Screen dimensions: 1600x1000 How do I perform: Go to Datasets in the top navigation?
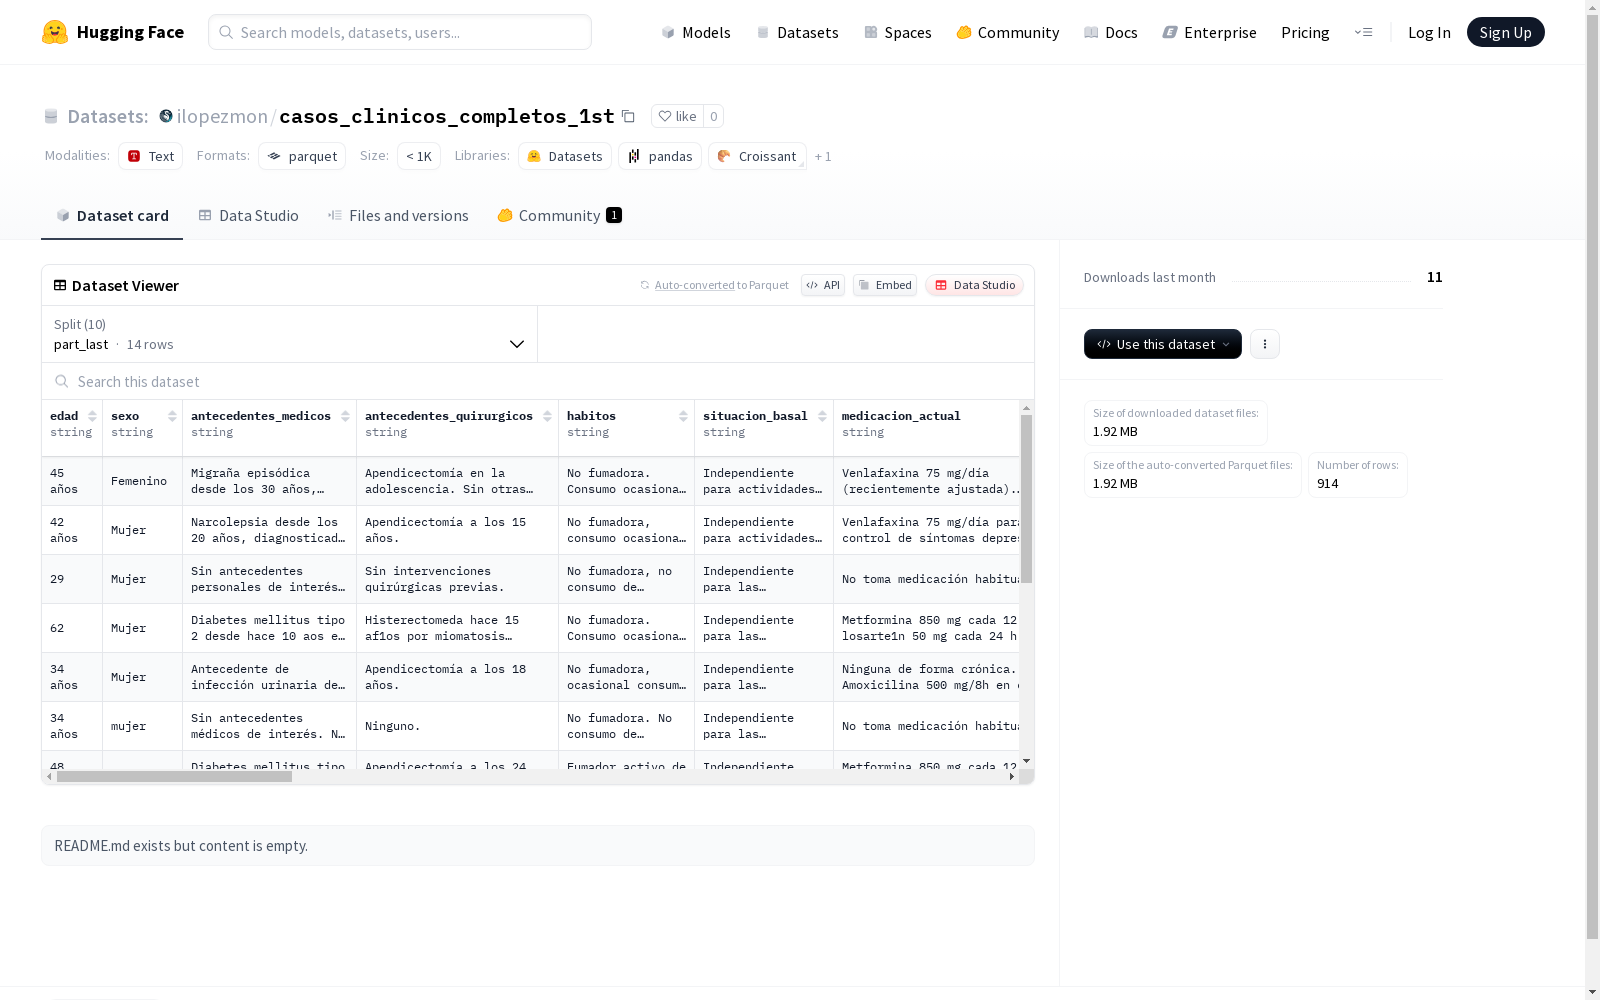pyautogui.click(x=797, y=32)
